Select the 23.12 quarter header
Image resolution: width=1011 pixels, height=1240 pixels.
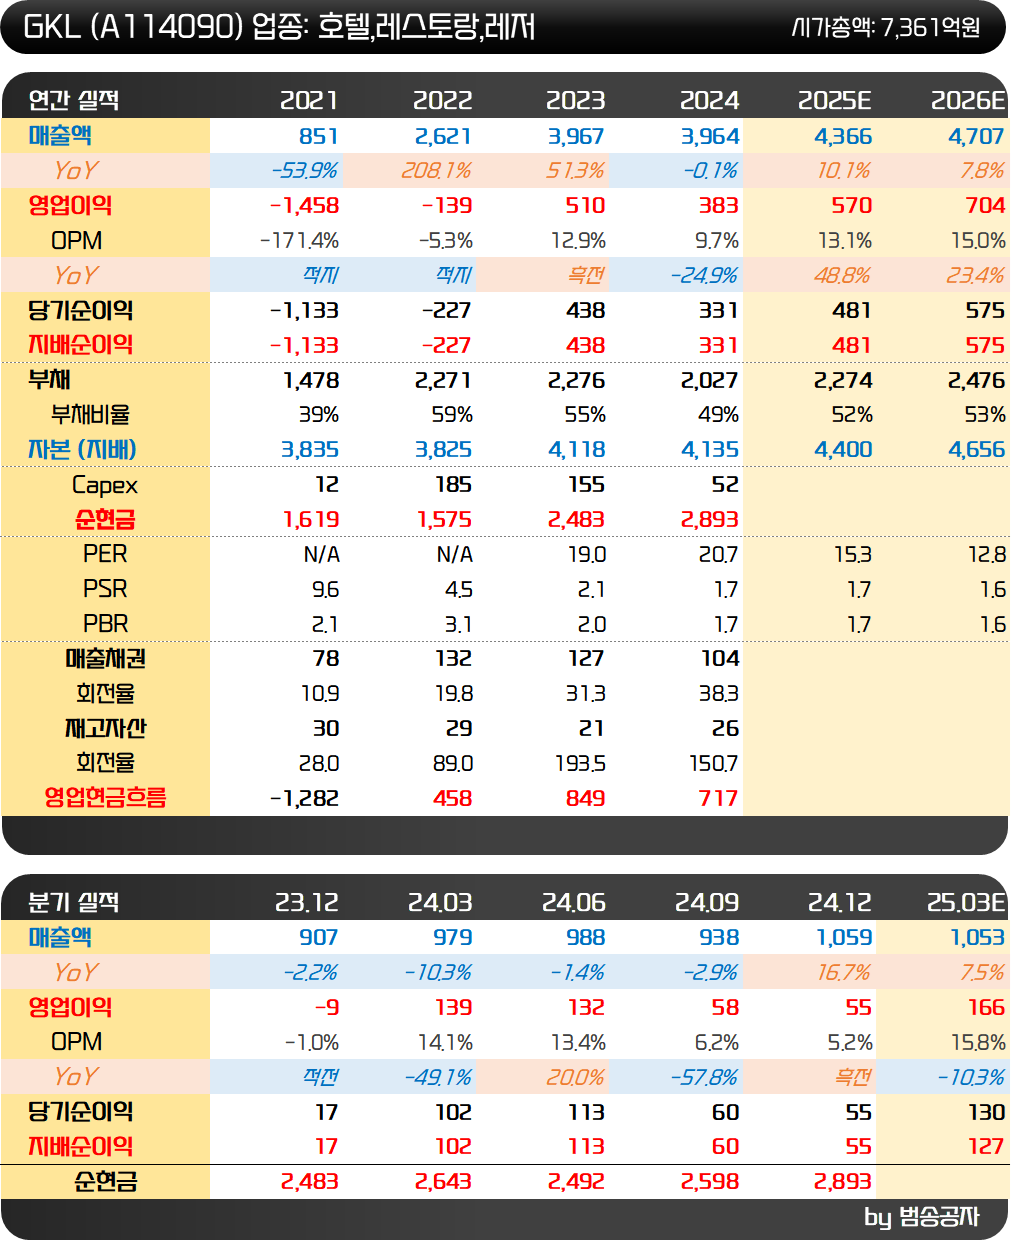pyautogui.click(x=307, y=902)
